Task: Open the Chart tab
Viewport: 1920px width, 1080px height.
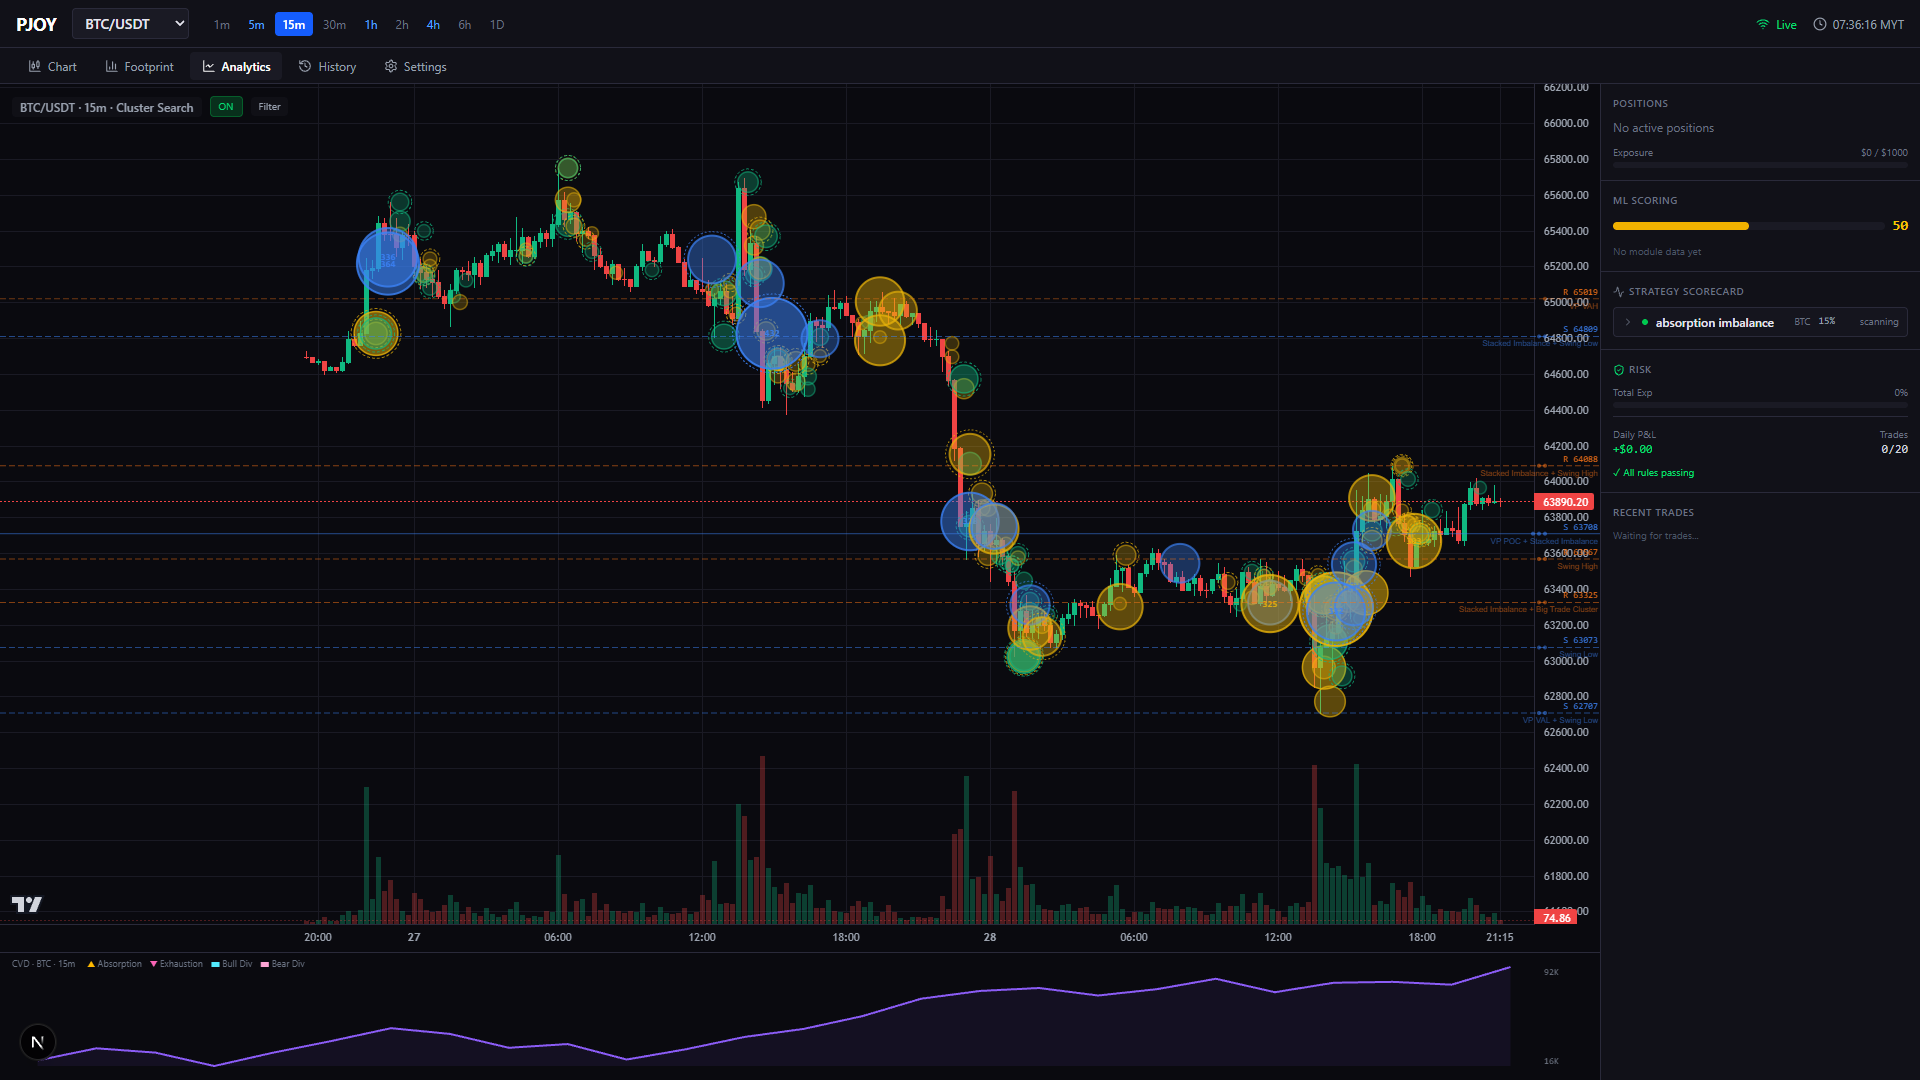Action: [53, 67]
